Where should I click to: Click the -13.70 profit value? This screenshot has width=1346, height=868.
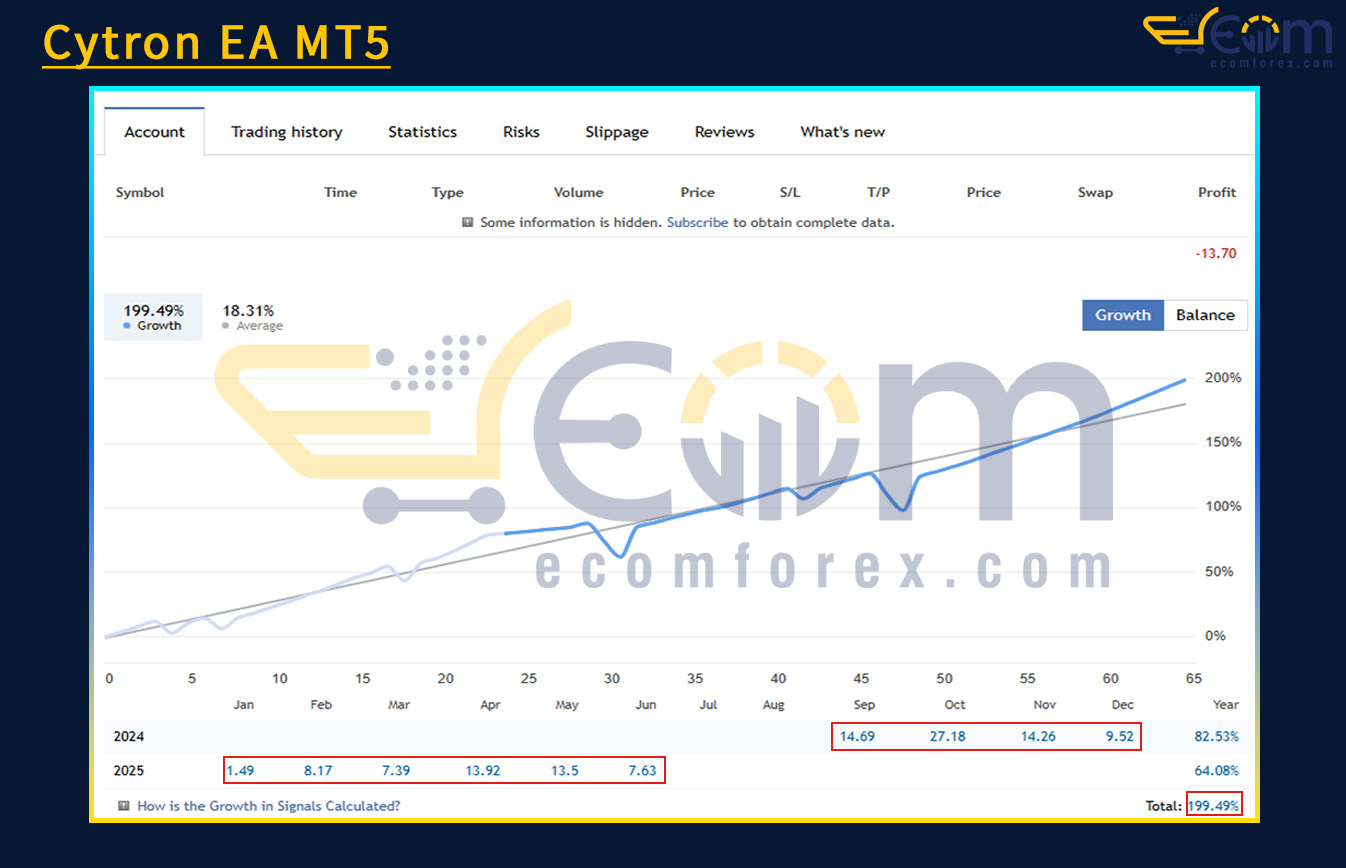click(x=1216, y=253)
